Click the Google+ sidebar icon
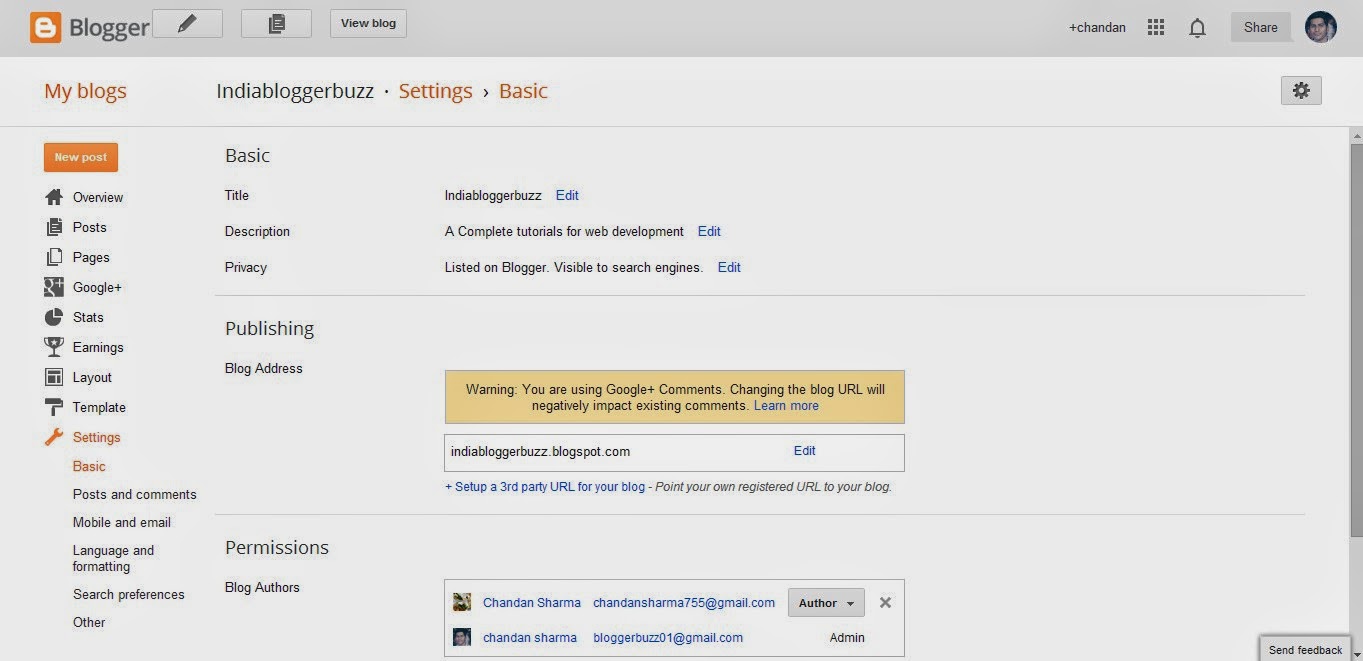This screenshot has width=1363, height=661. coord(54,287)
